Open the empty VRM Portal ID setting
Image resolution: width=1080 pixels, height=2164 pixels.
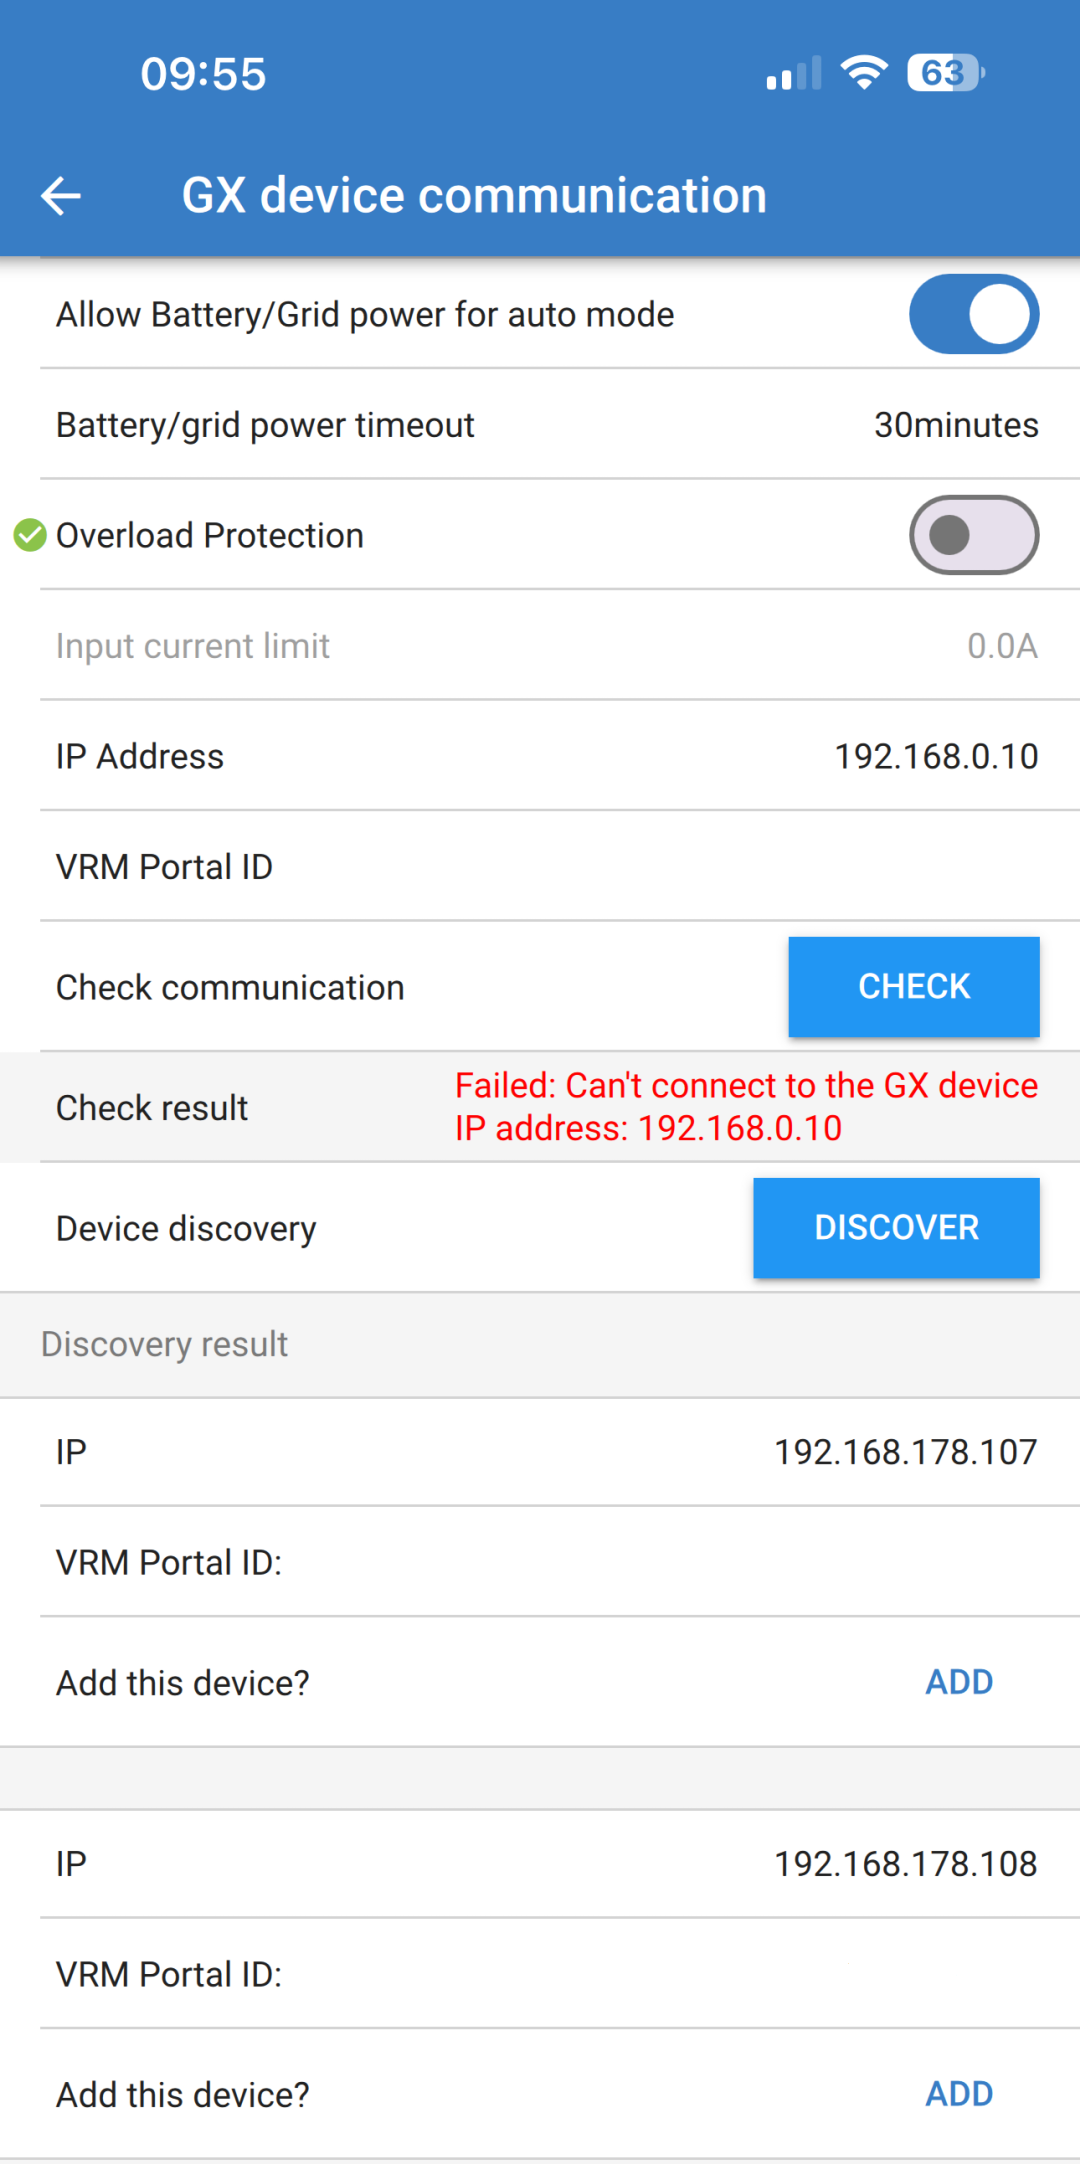pyautogui.click(x=540, y=866)
